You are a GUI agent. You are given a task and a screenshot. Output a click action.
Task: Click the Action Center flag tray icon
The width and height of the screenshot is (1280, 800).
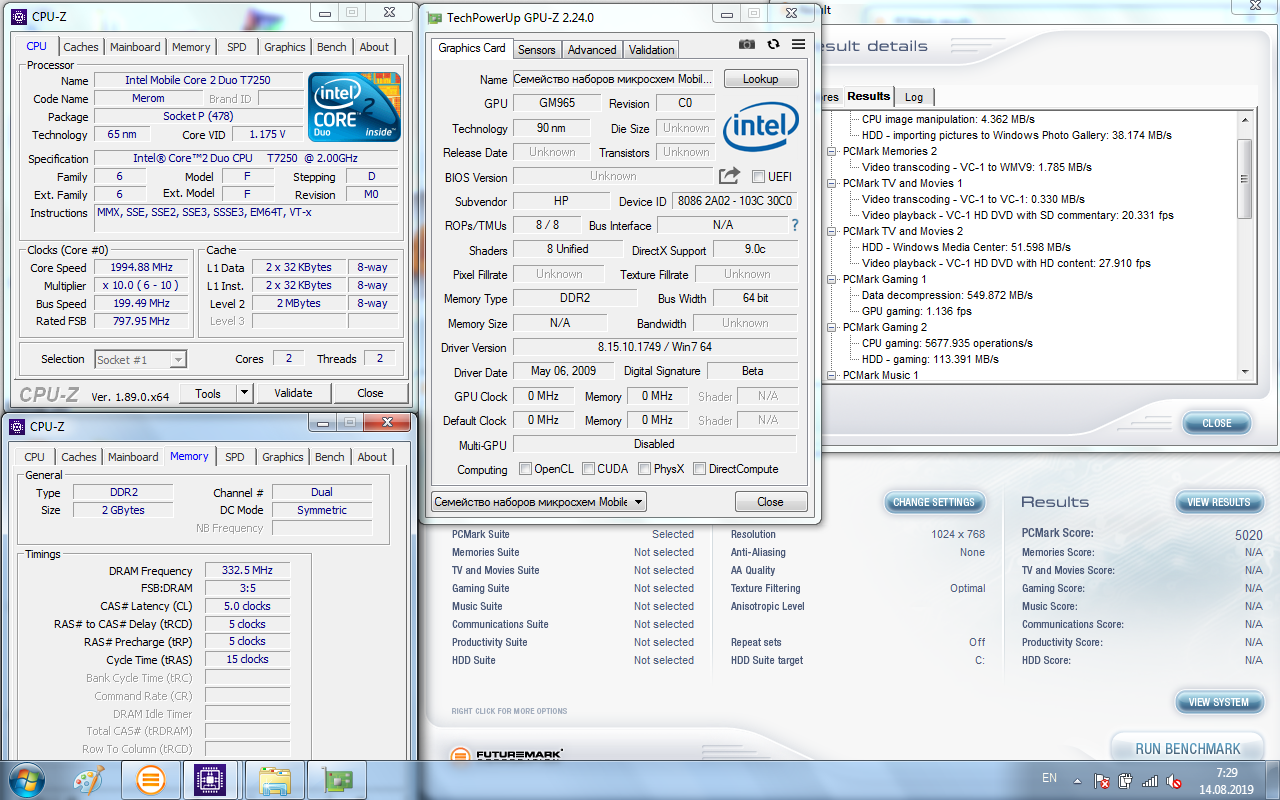[1102, 781]
